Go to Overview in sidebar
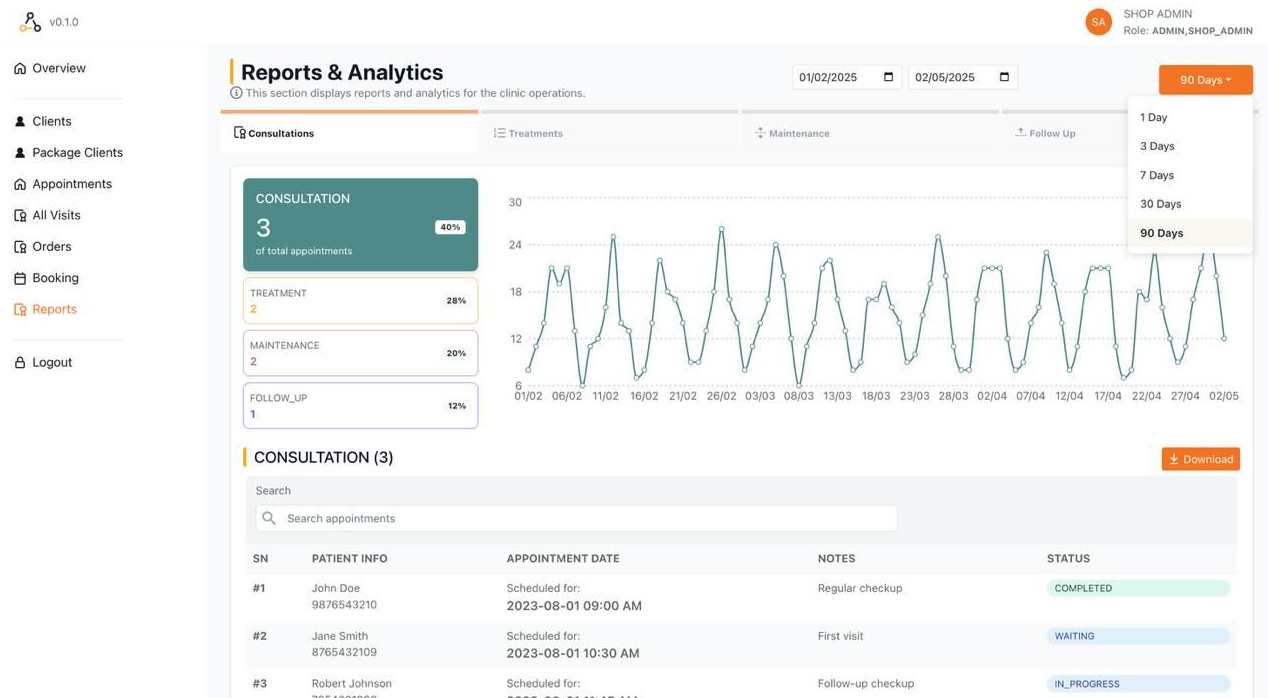 58,68
